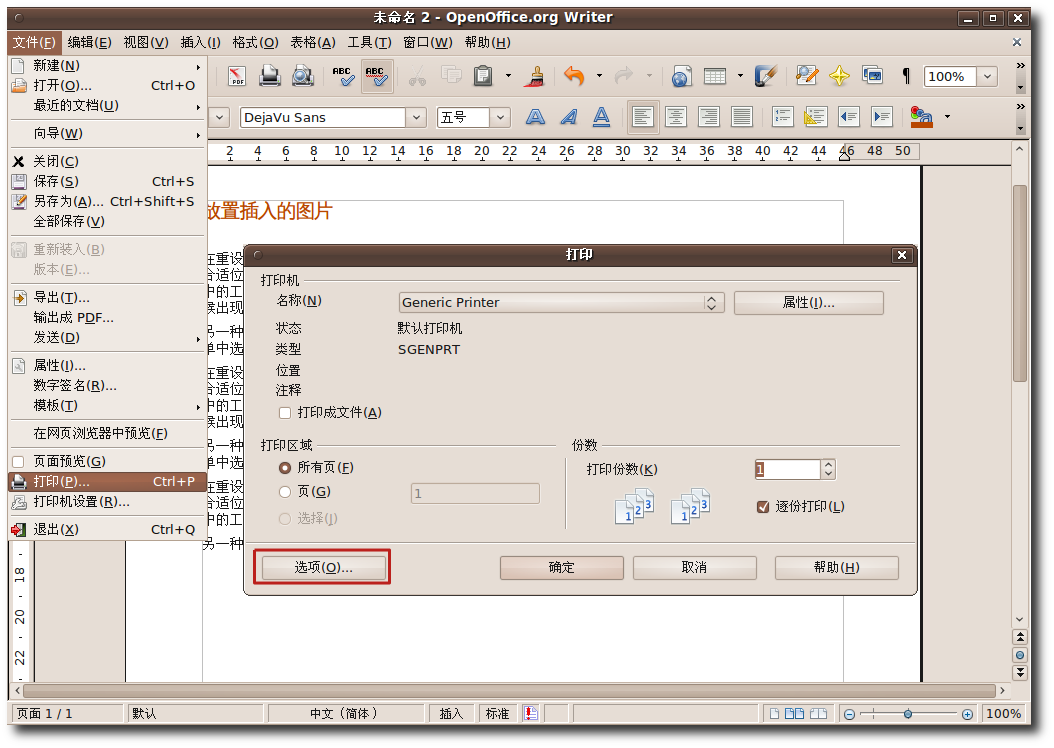Viewport: 1054px width, 748px height.
Task: Close the 打印 dialog
Action: pos(901,255)
